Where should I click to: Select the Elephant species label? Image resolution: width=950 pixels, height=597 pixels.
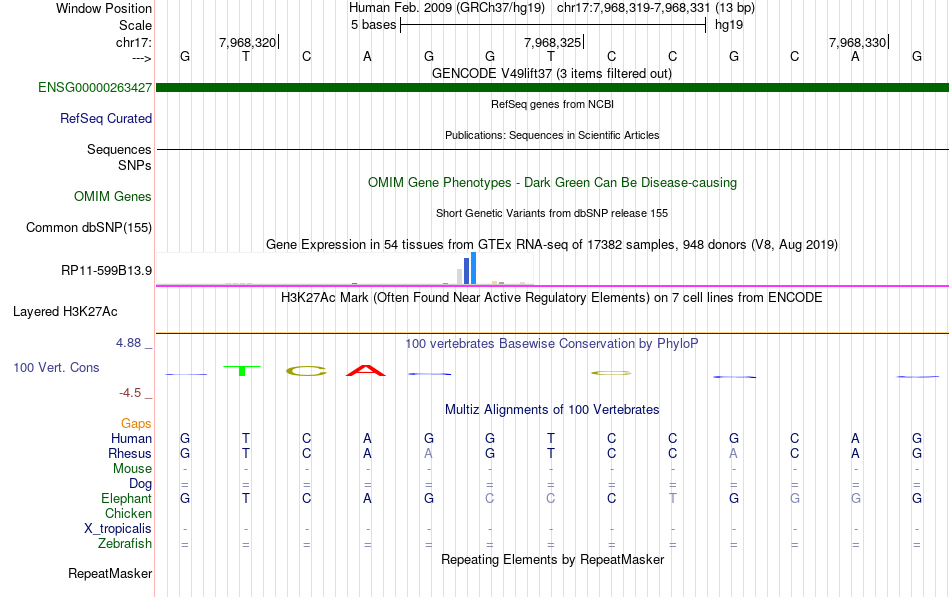tap(126, 498)
